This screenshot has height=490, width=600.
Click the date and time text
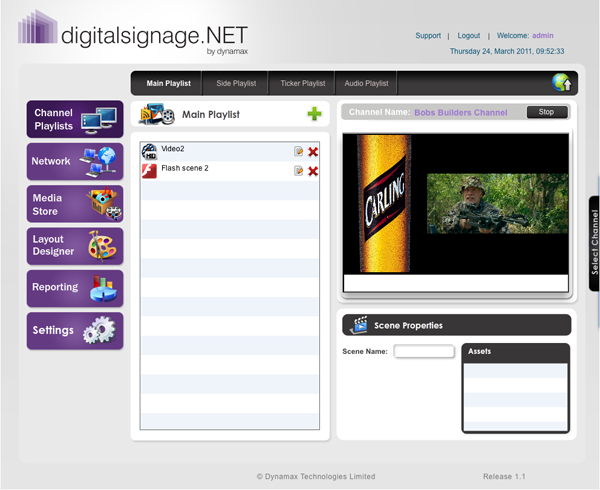click(507, 51)
